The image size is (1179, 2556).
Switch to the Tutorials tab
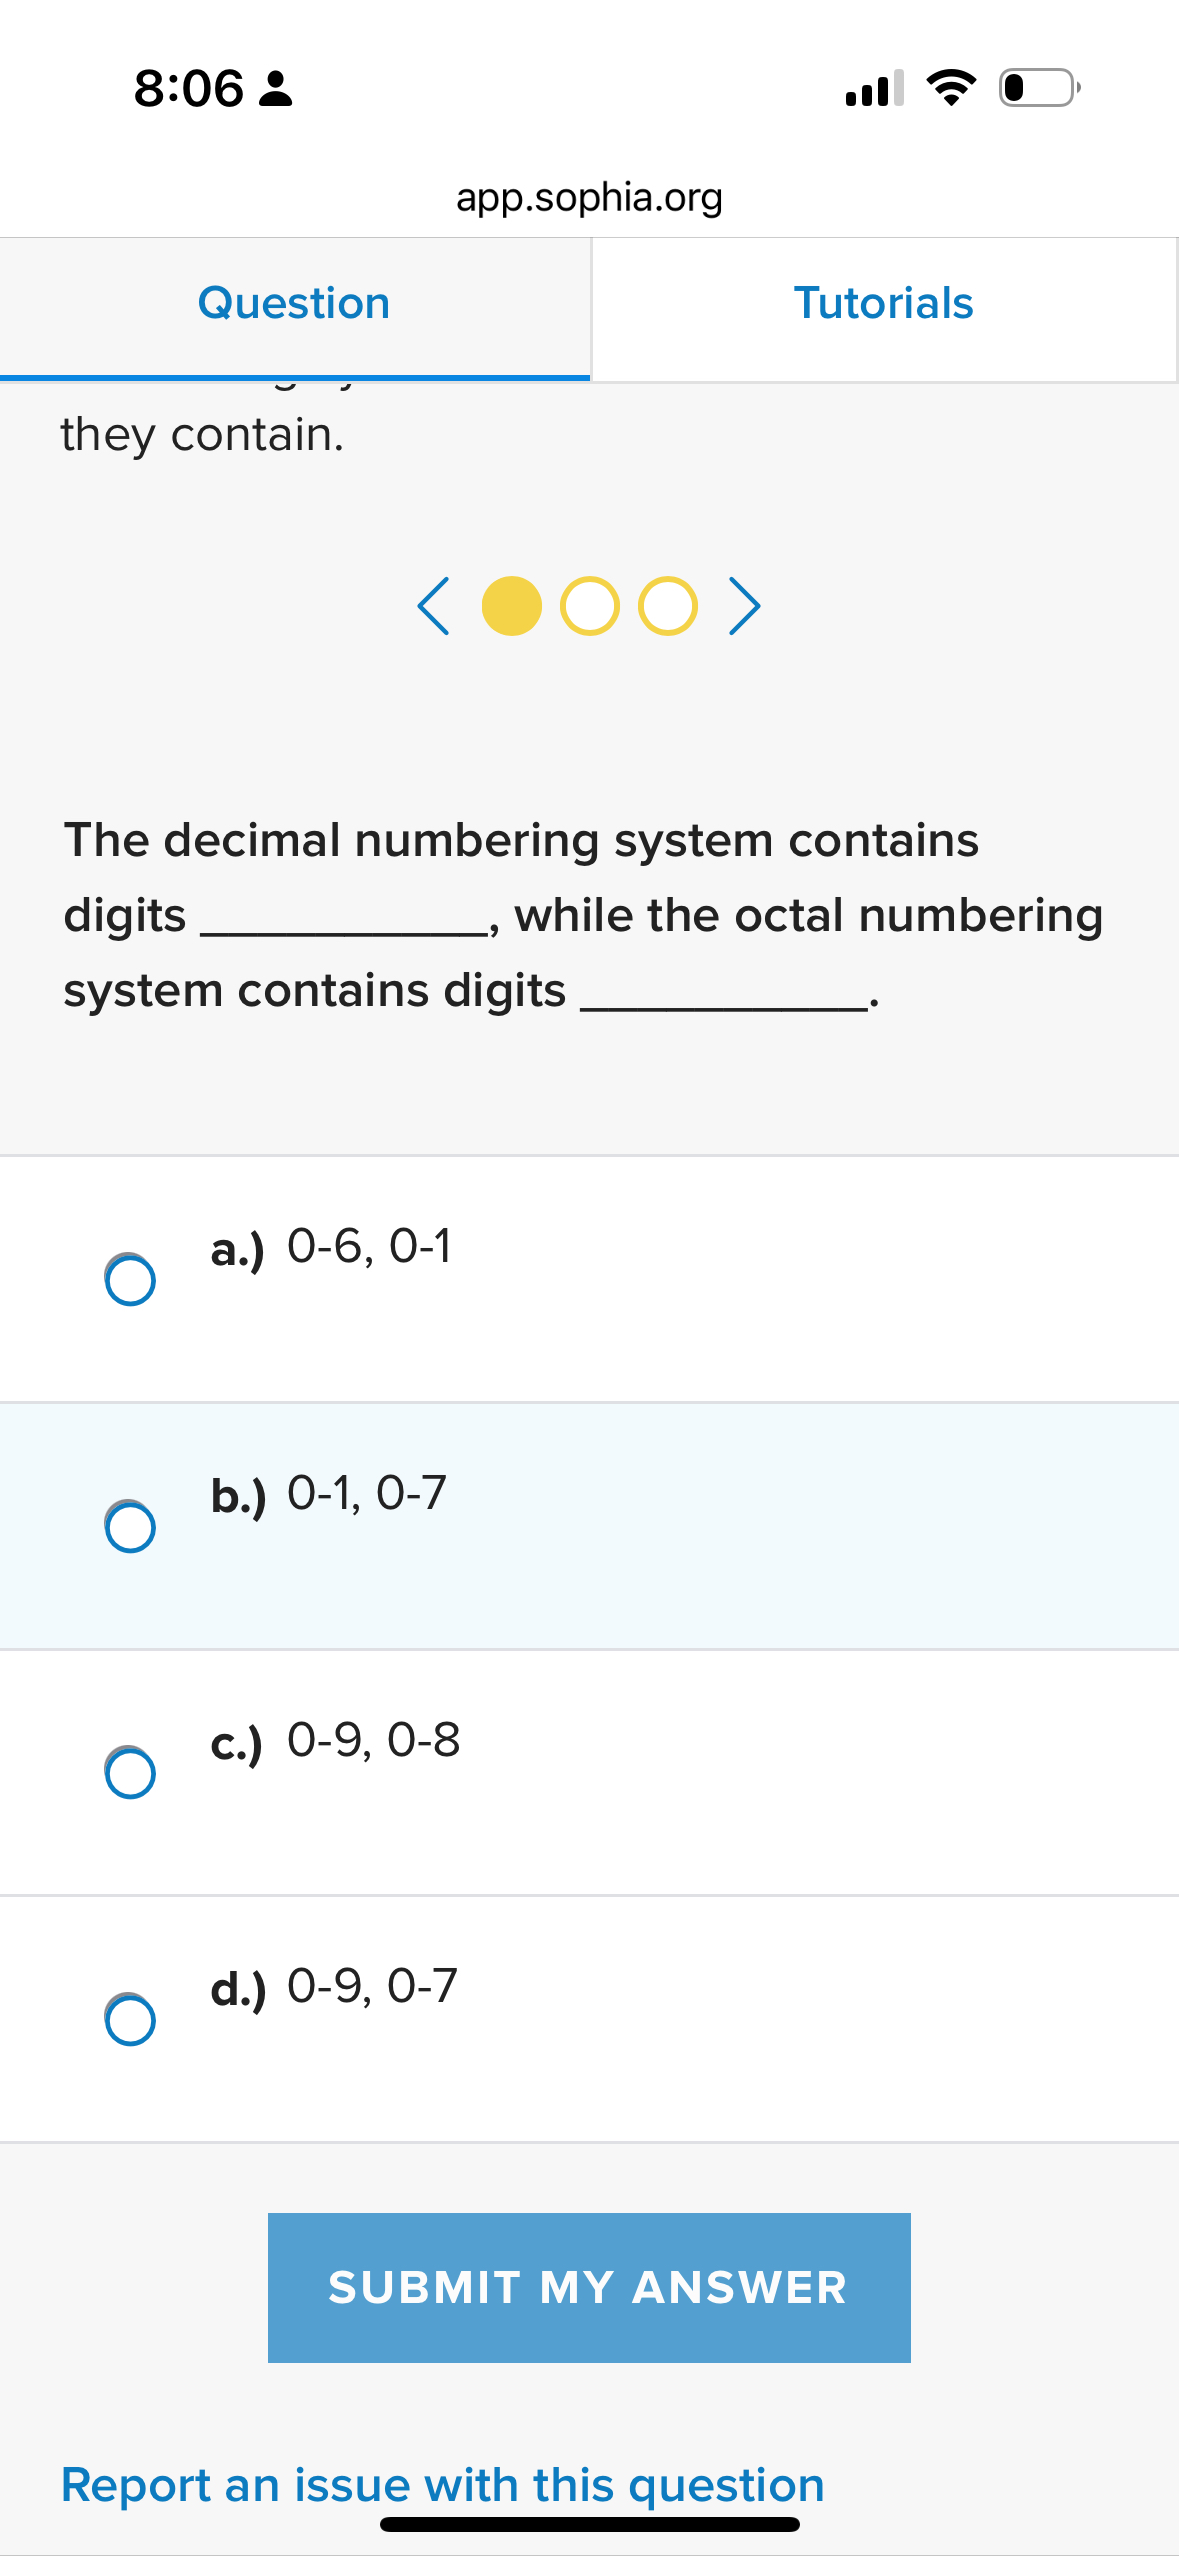(884, 303)
